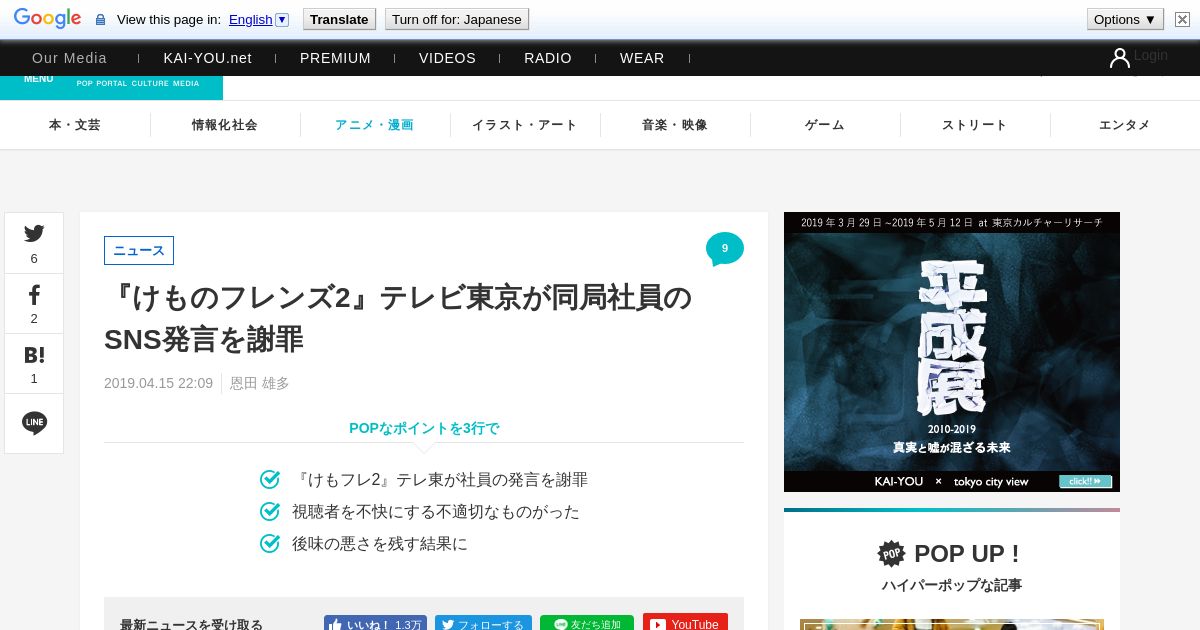Click the ニュース category tag
1200x630 pixels.
pyautogui.click(x=139, y=251)
